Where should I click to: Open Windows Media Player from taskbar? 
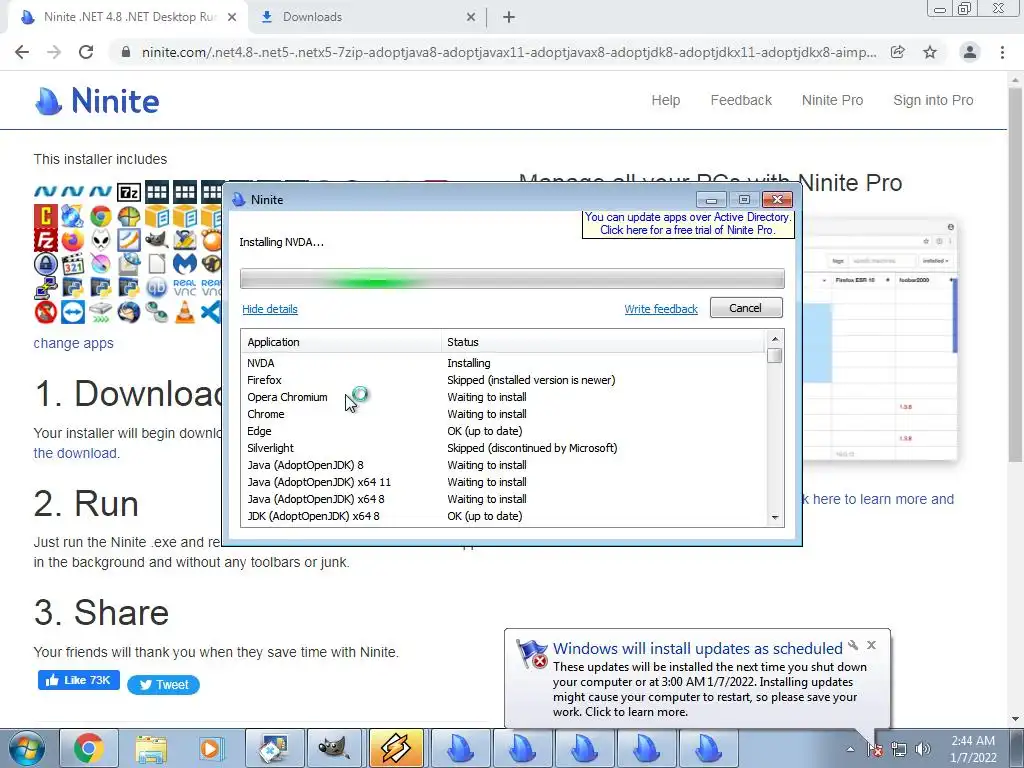211,748
